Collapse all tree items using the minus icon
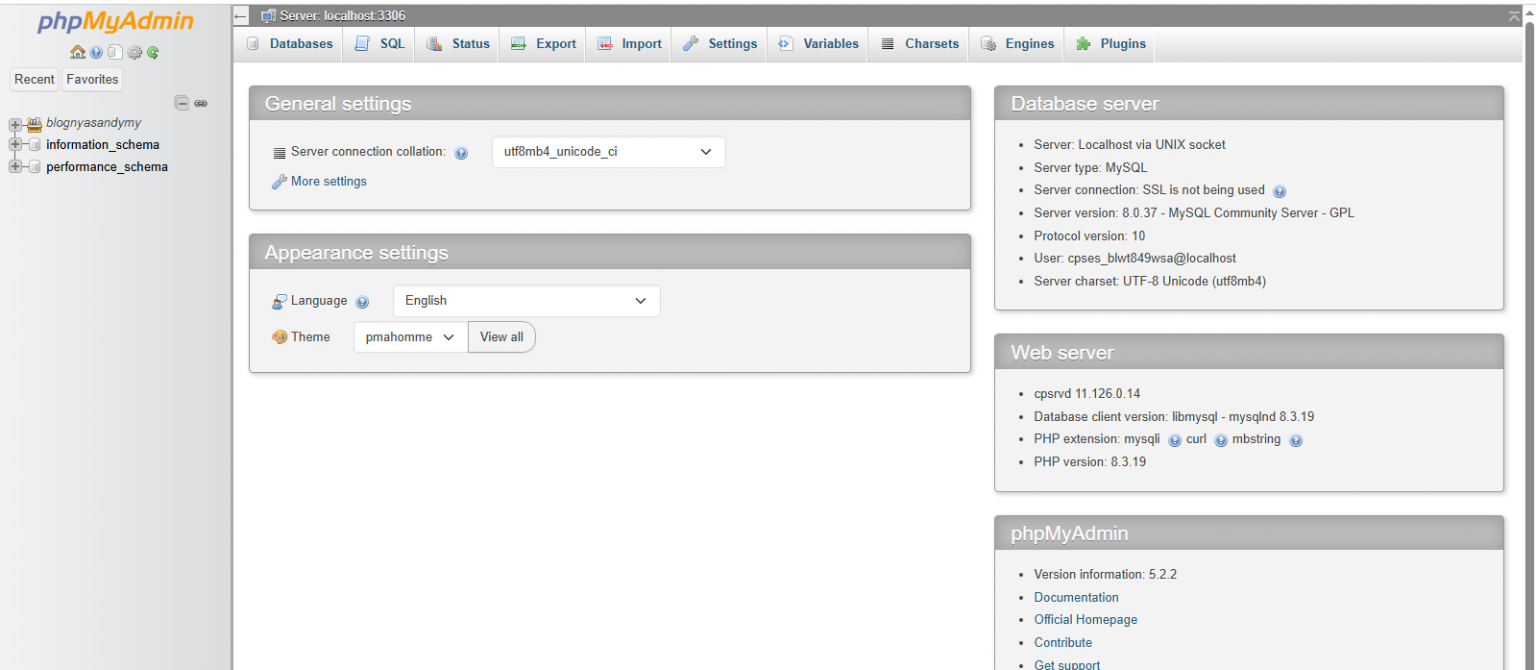The height and width of the screenshot is (670, 1536). click(x=181, y=102)
